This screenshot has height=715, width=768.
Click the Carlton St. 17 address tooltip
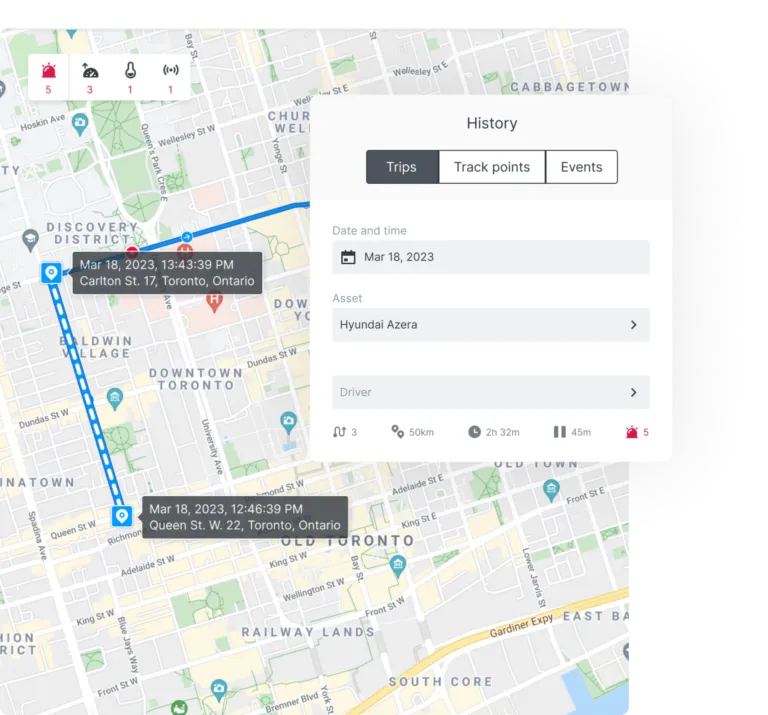coord(167,273)
